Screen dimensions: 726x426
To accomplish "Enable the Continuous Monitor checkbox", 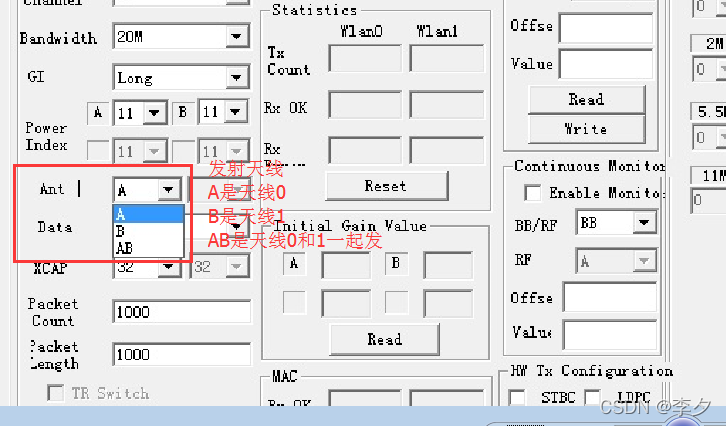I will 532,193.
